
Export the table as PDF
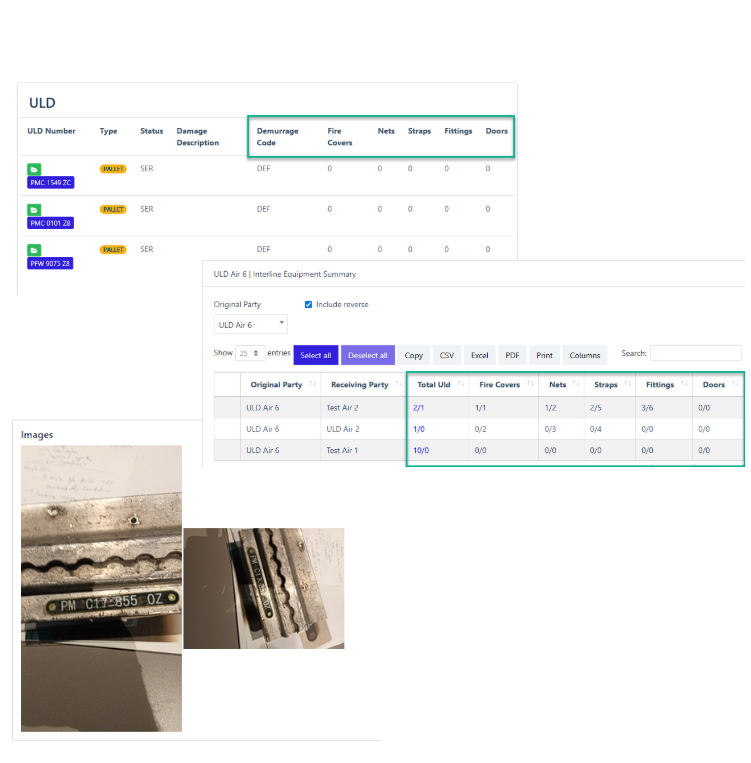512,355
